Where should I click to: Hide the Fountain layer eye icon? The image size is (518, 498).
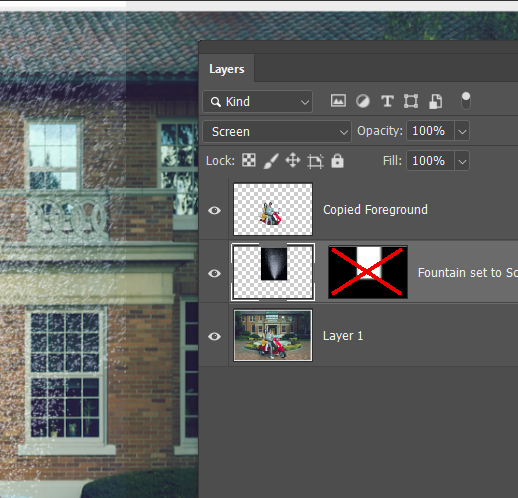(214, 273)
